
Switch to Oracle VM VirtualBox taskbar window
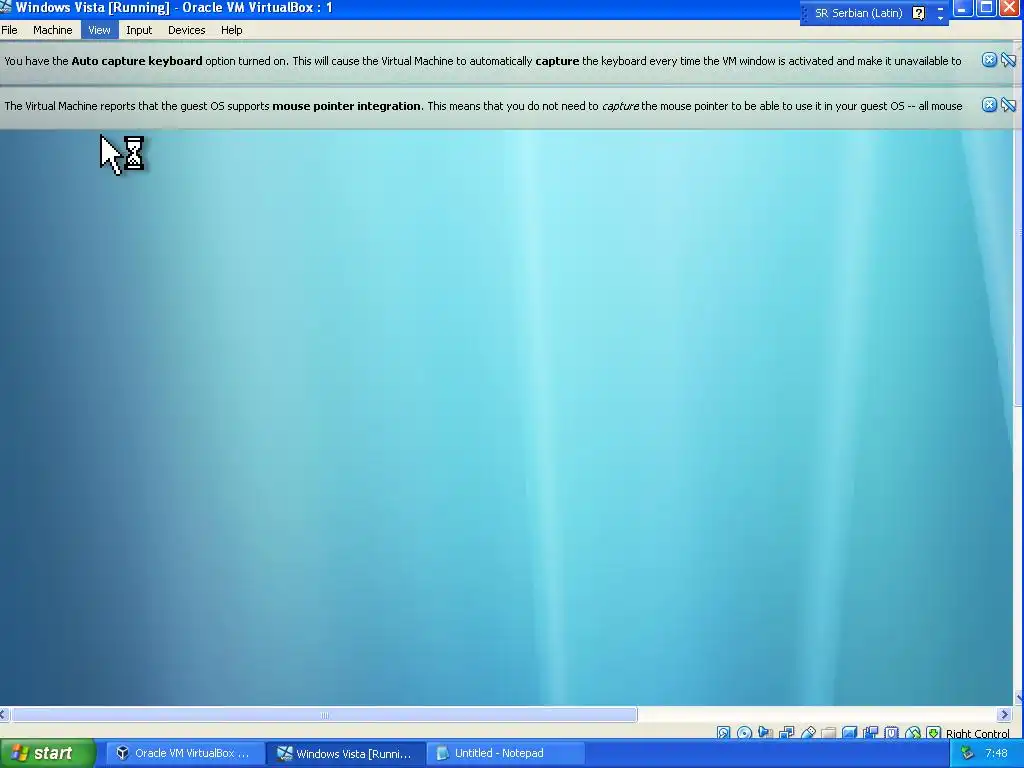pos(185,753)
